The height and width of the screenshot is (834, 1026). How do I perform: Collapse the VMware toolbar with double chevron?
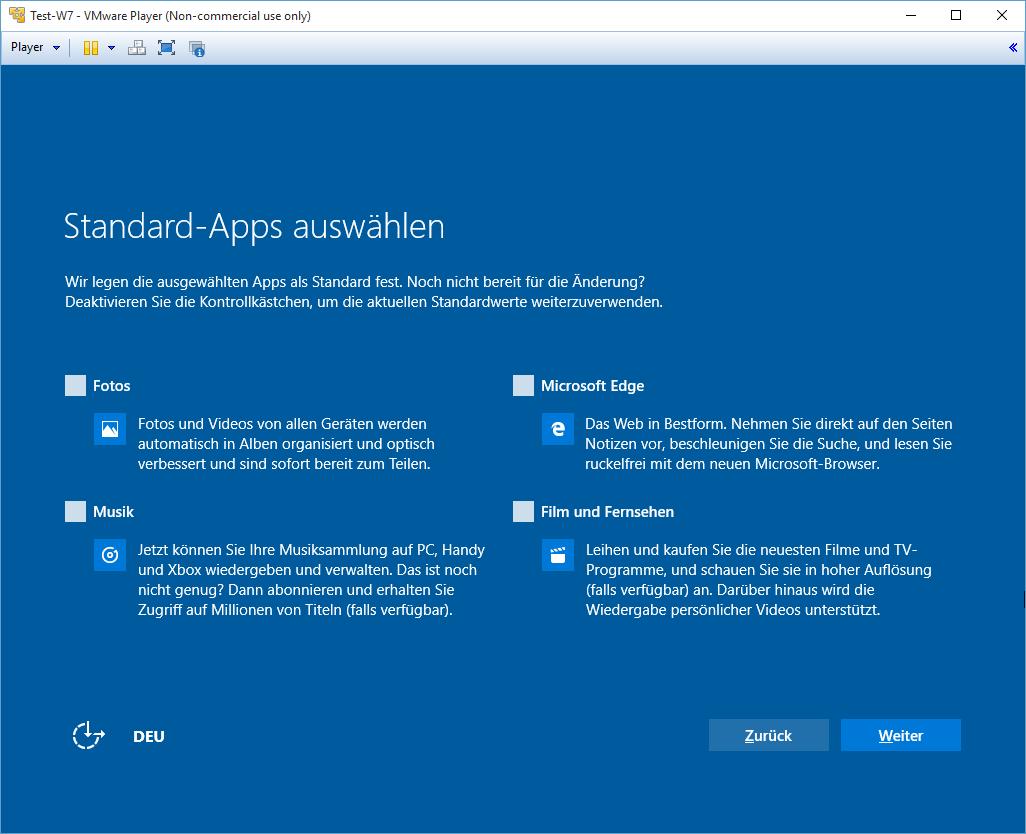[1013, 47]
